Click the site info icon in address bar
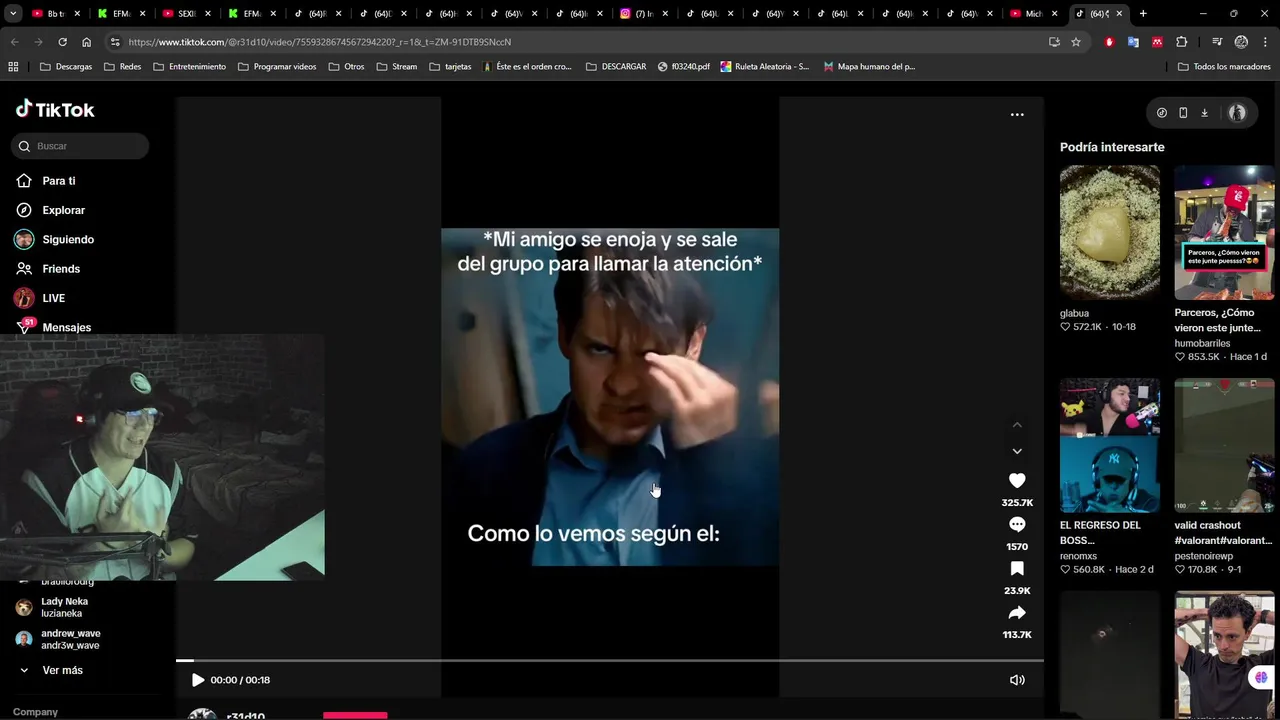Screen dimensions: 1280x720 click(x=115, y=42)
